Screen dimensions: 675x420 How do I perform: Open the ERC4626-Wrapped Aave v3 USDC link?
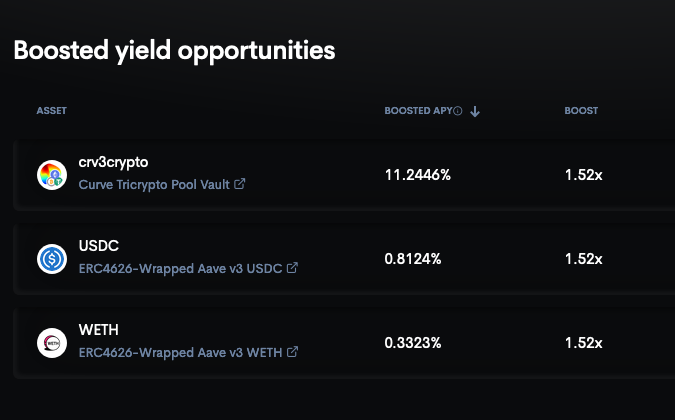180,269
